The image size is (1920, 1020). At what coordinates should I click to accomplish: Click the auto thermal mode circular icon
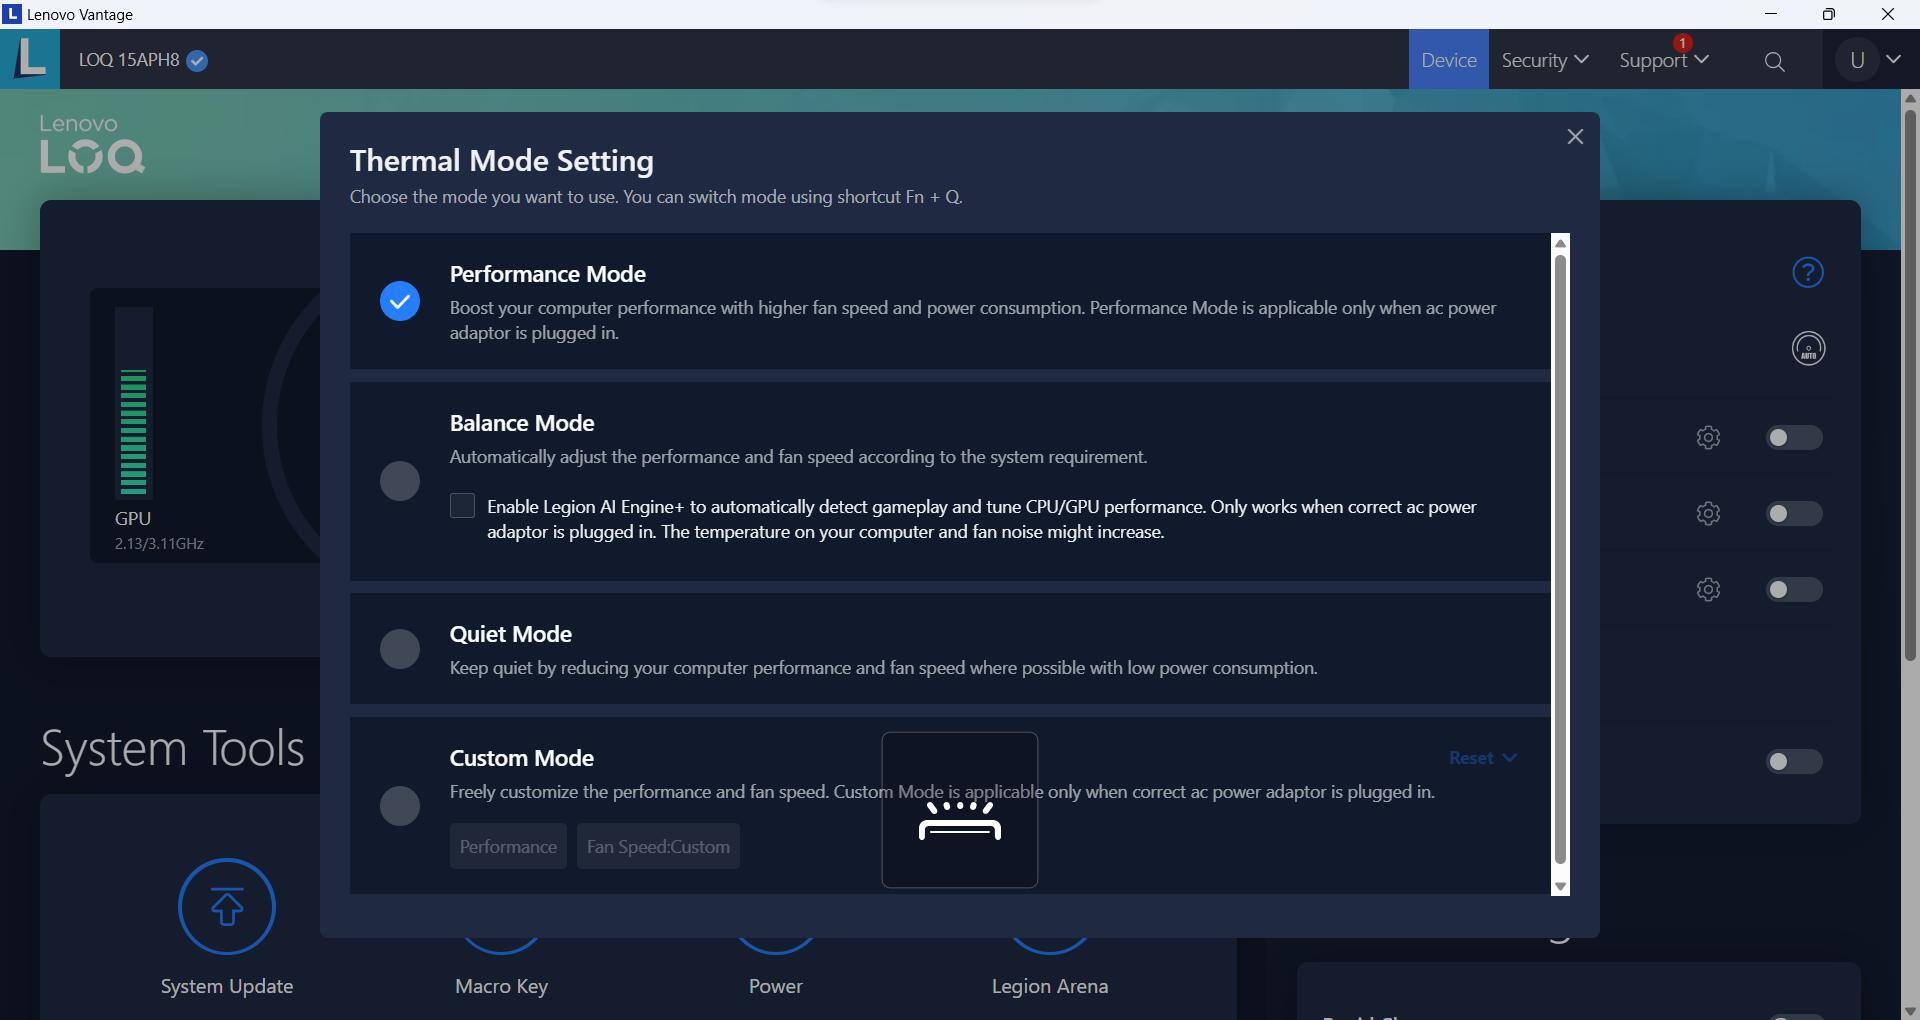1808,349
